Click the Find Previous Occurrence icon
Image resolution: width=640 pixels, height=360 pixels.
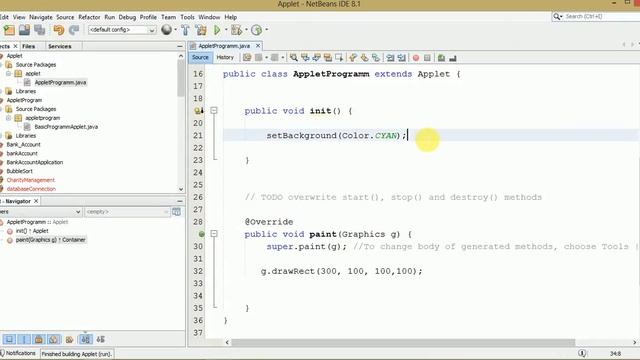305,58
